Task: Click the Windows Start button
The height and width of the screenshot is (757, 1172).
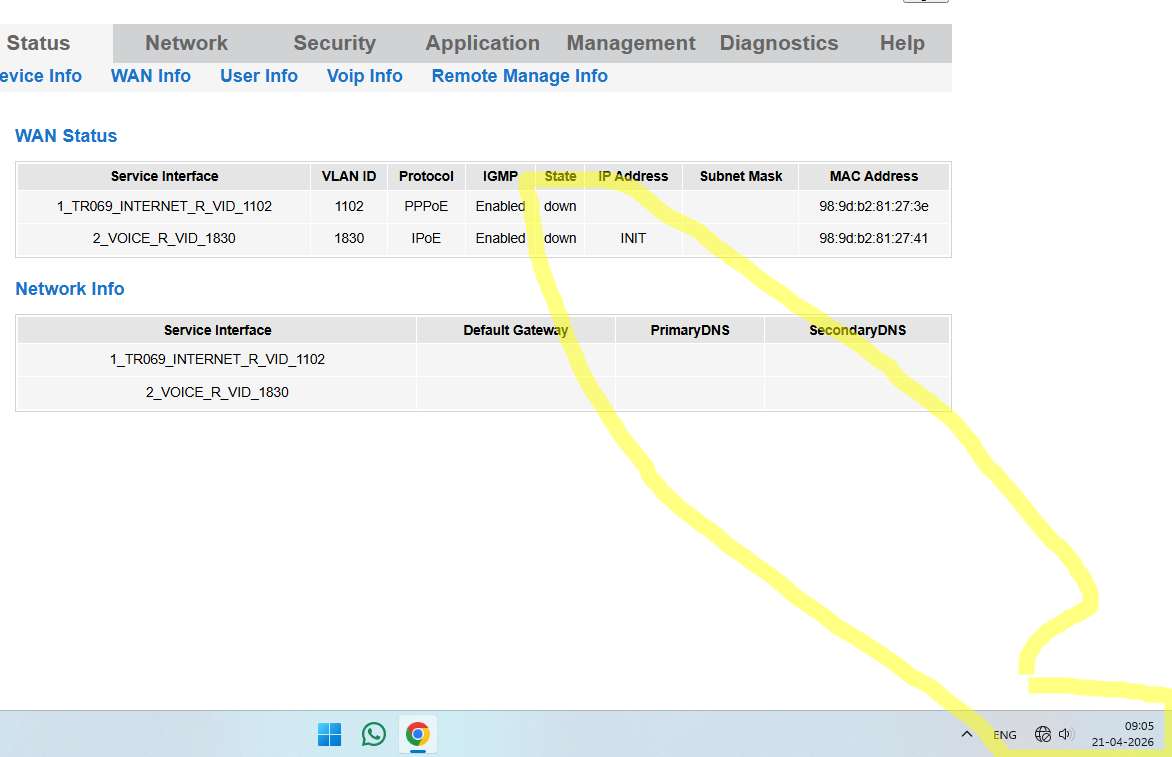Action: (x=330, y=735)
